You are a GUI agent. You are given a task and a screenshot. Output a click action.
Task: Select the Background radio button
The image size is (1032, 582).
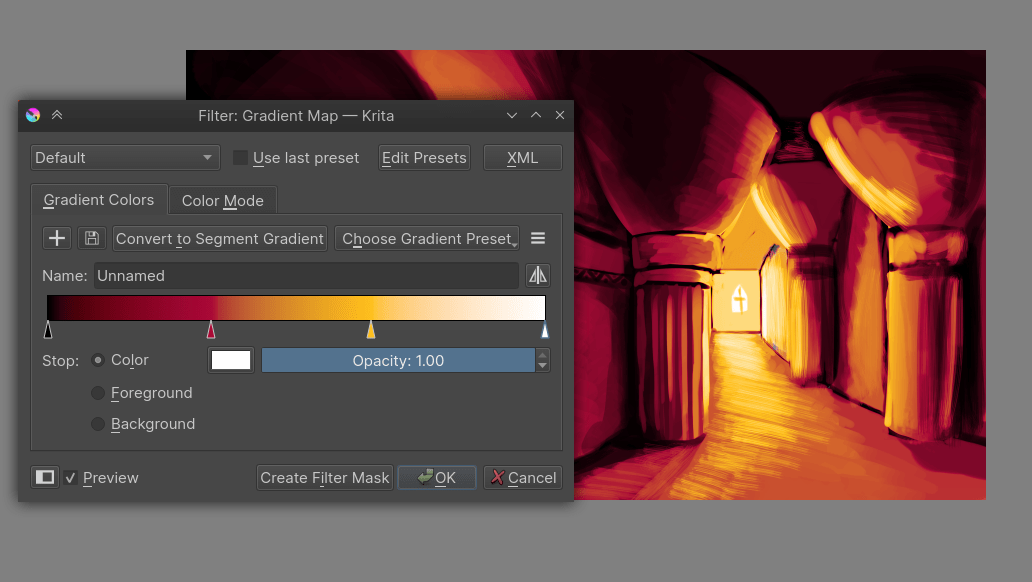[98, 424]
